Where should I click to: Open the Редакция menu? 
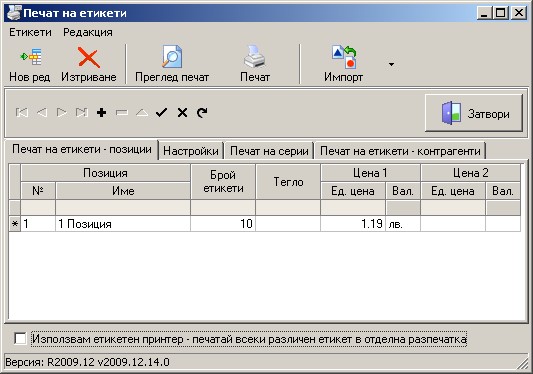pyautogui.click(x=88, y=32)
